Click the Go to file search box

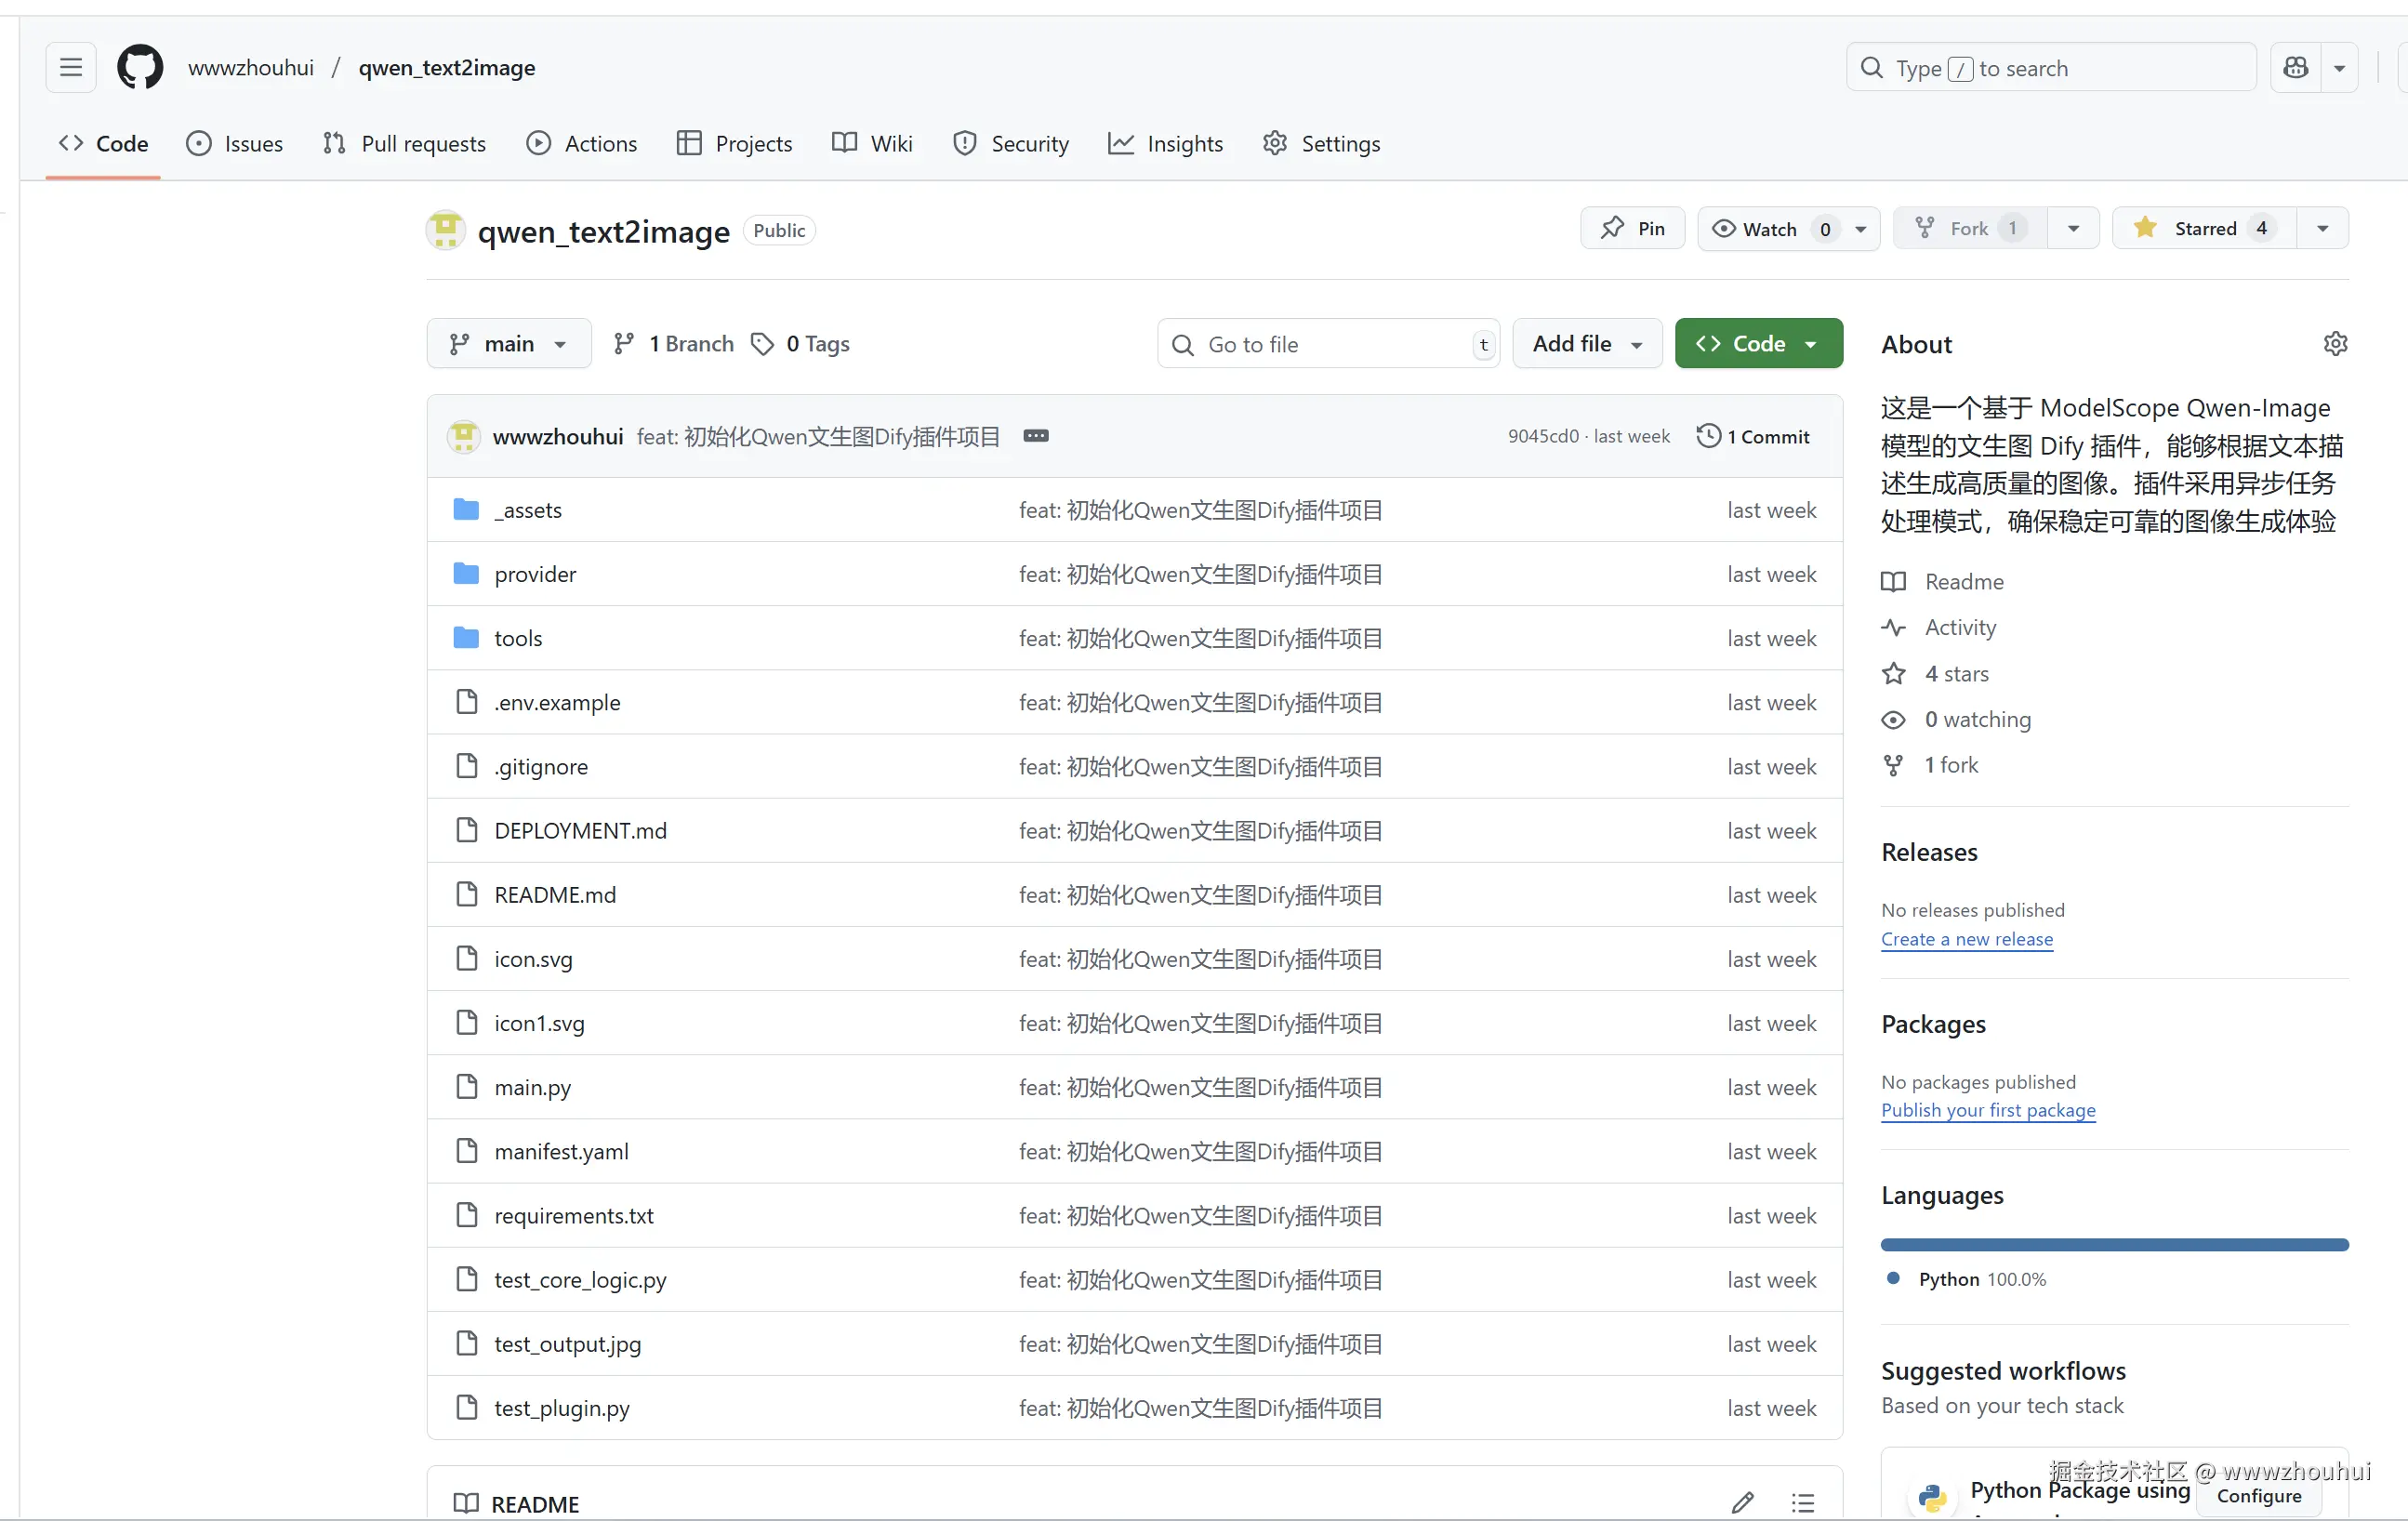point(1328,344)
